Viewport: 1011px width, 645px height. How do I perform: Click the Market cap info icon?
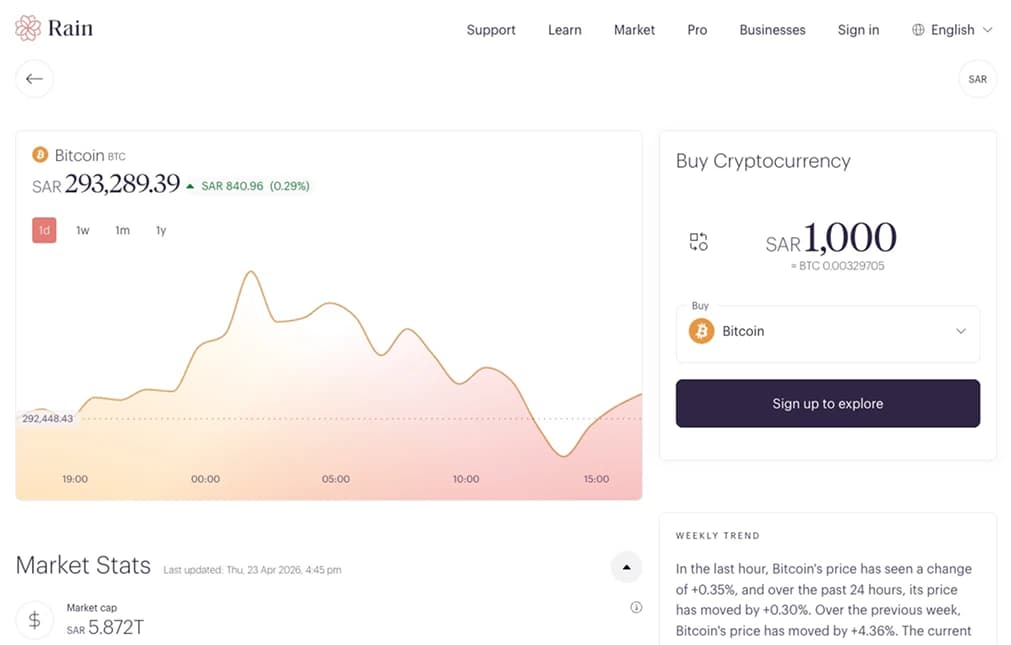636,607
